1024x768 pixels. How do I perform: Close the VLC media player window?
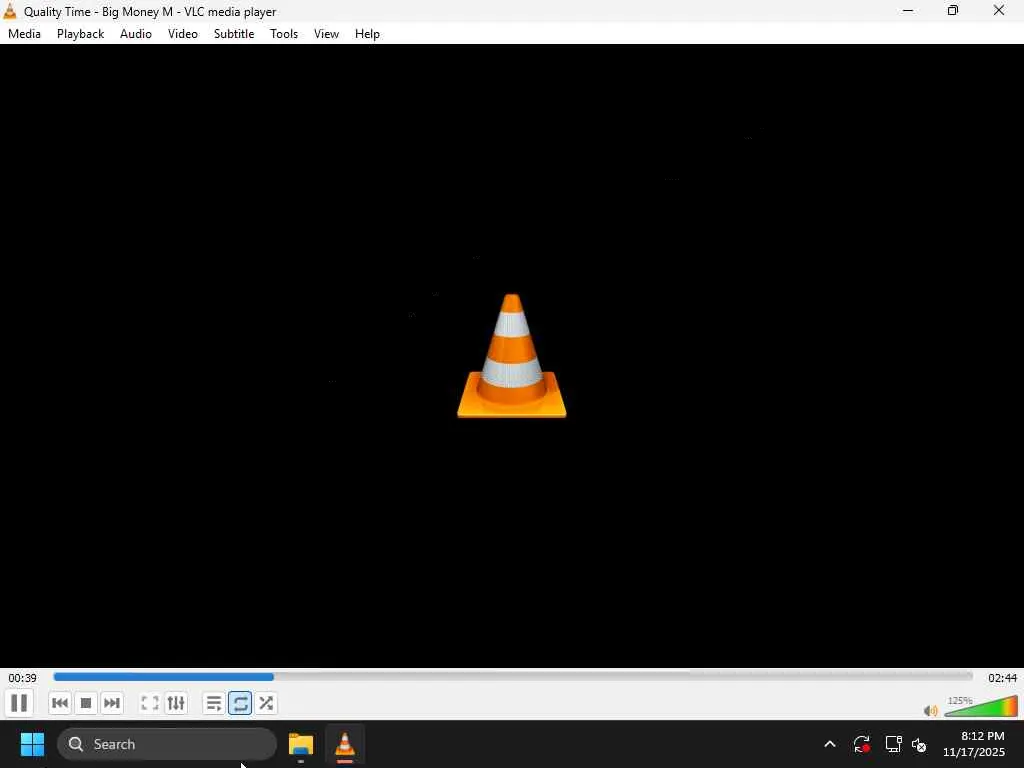(999, 11)
